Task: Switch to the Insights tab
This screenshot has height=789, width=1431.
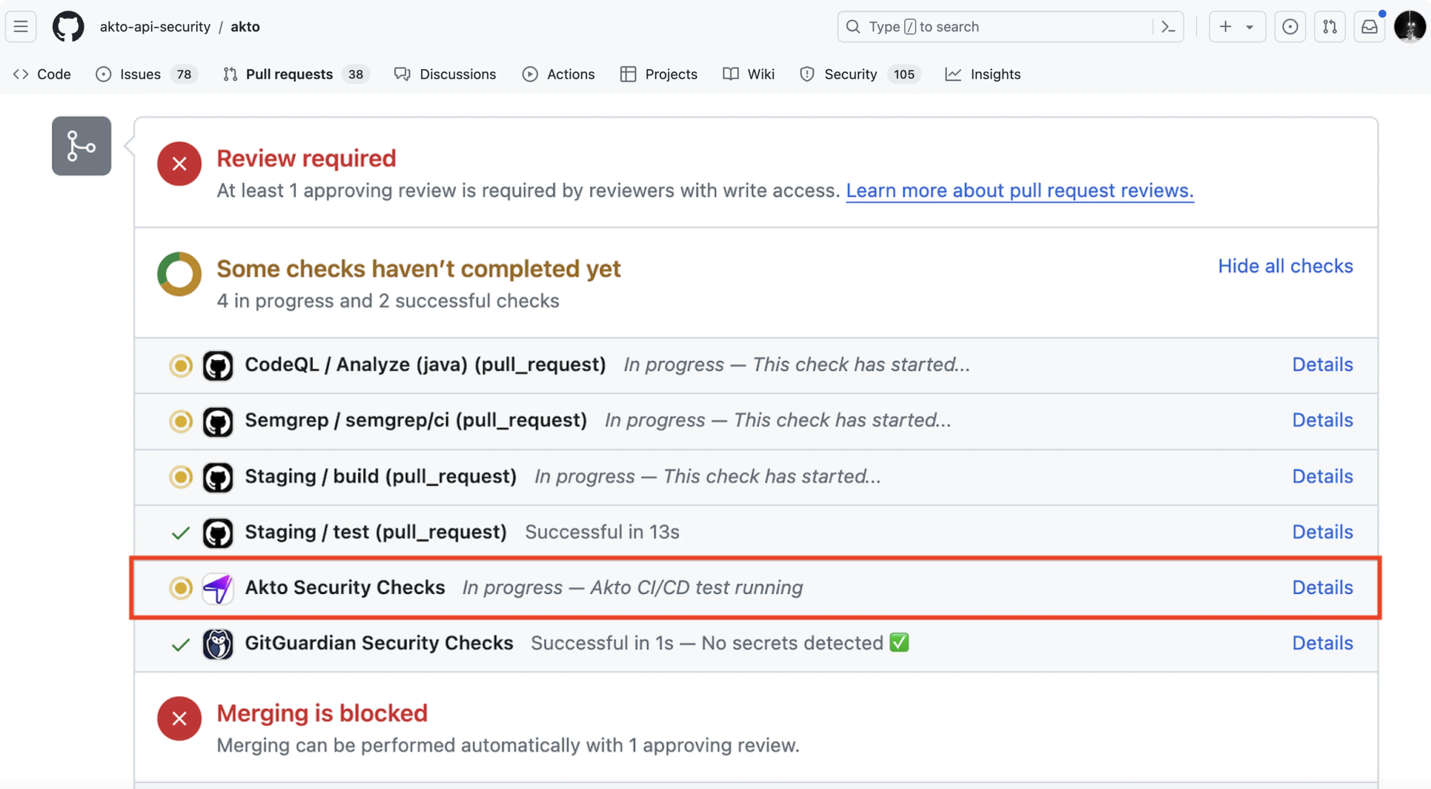Action: (x=983, y=74)
